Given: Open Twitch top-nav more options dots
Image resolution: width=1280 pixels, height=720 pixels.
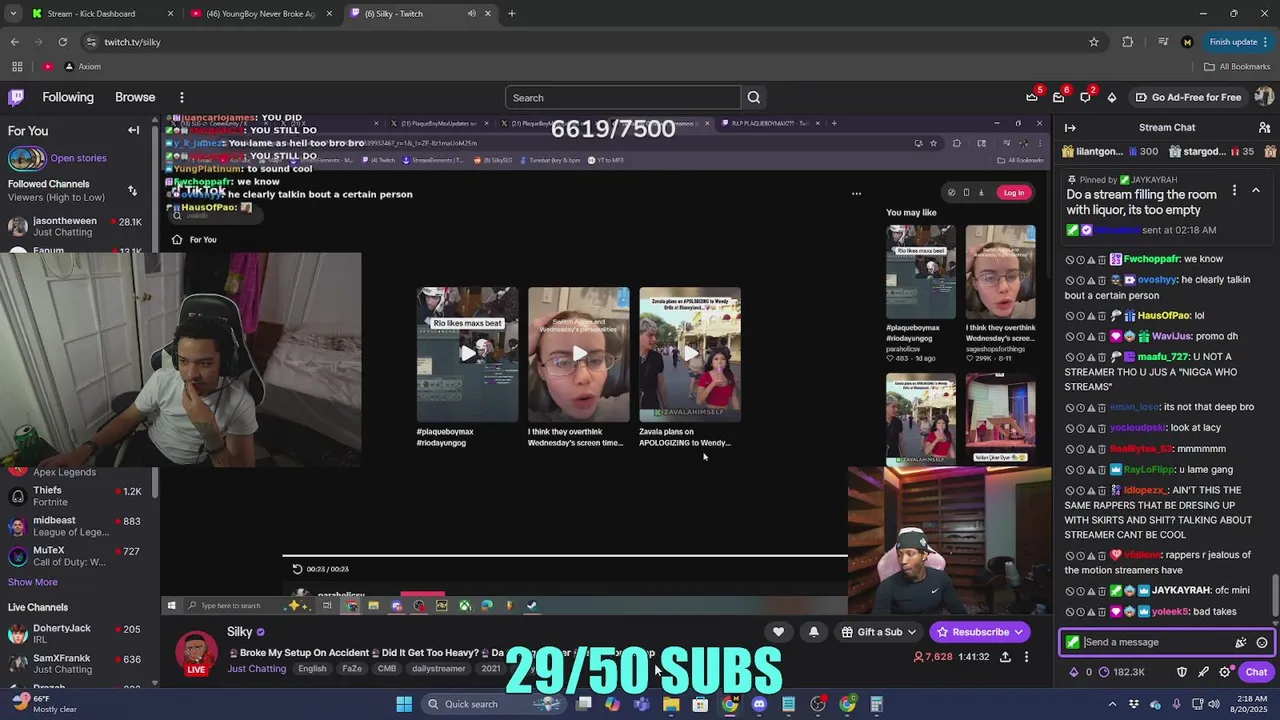Looking at the screenshot, I should pos(182,97).
